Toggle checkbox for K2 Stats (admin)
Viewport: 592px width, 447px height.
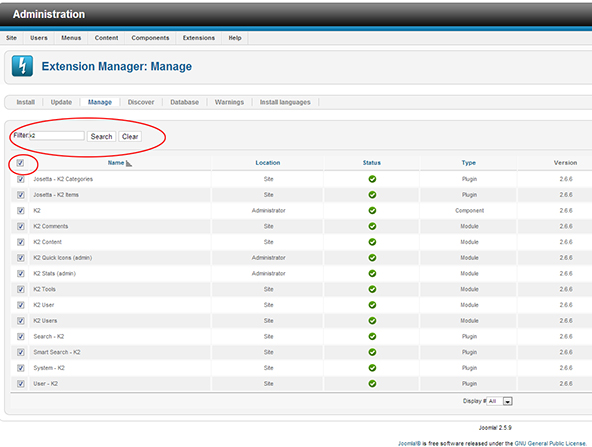pos(21,274)
